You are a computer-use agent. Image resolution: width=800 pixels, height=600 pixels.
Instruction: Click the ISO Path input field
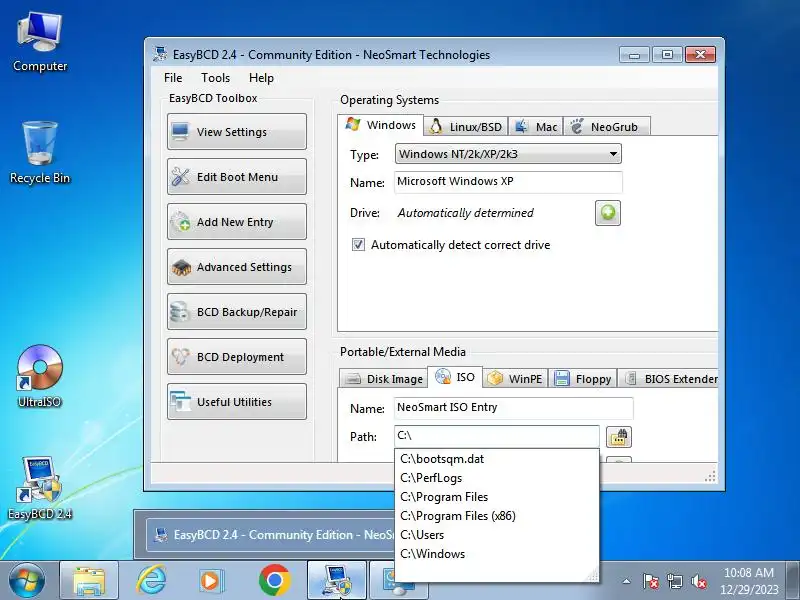(496, 436)
